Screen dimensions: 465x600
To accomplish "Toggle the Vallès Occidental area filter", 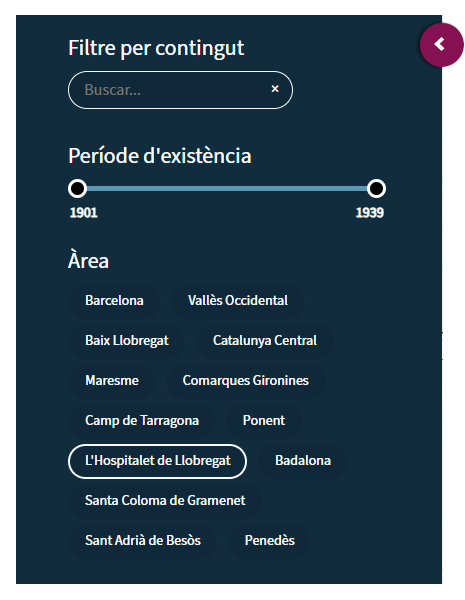I will pyautogui.click(x=238, y=301).
